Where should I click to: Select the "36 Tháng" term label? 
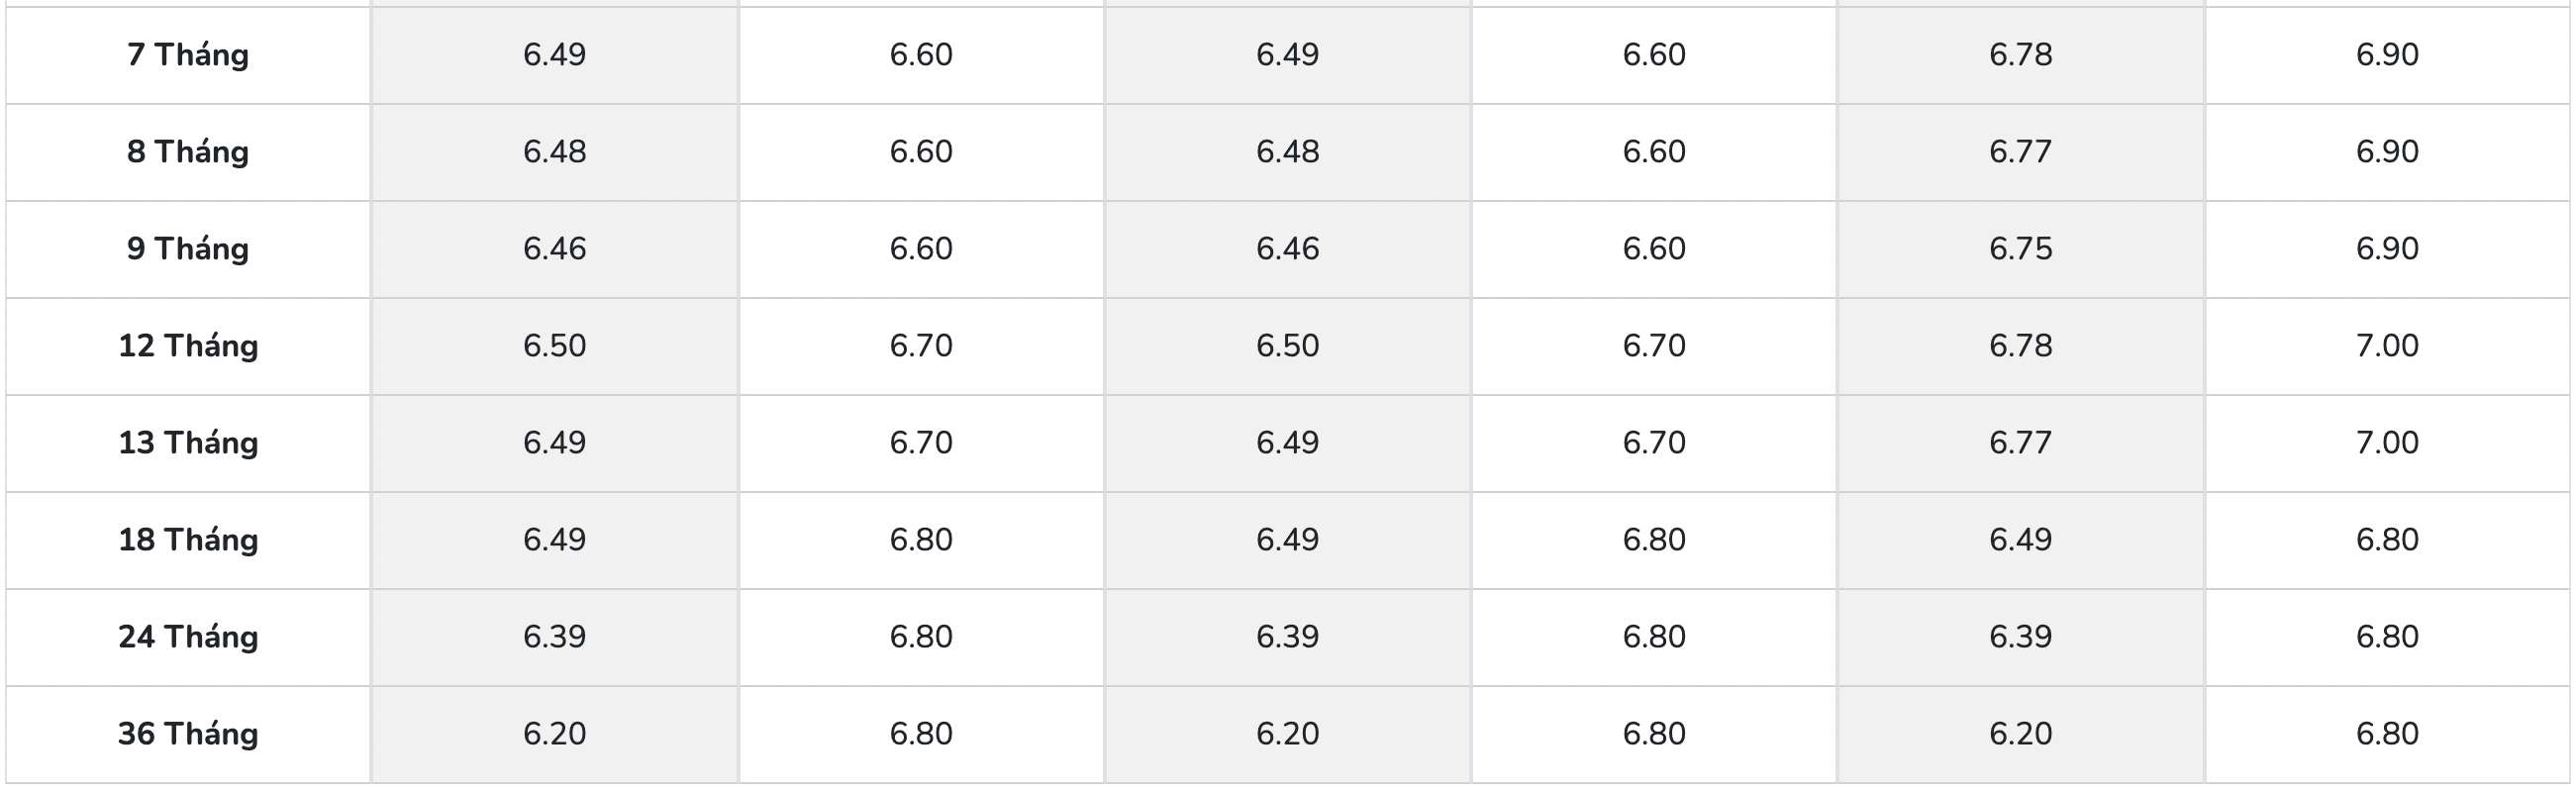click(188, 733)
